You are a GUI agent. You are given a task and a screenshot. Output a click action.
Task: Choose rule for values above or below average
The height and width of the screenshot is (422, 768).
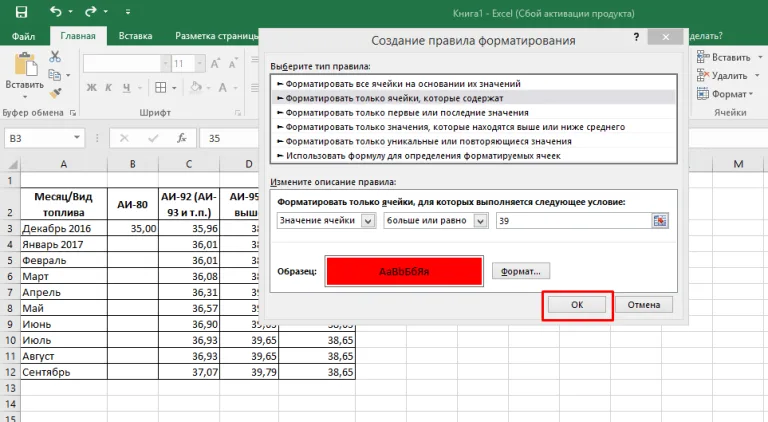pos(474,127)
